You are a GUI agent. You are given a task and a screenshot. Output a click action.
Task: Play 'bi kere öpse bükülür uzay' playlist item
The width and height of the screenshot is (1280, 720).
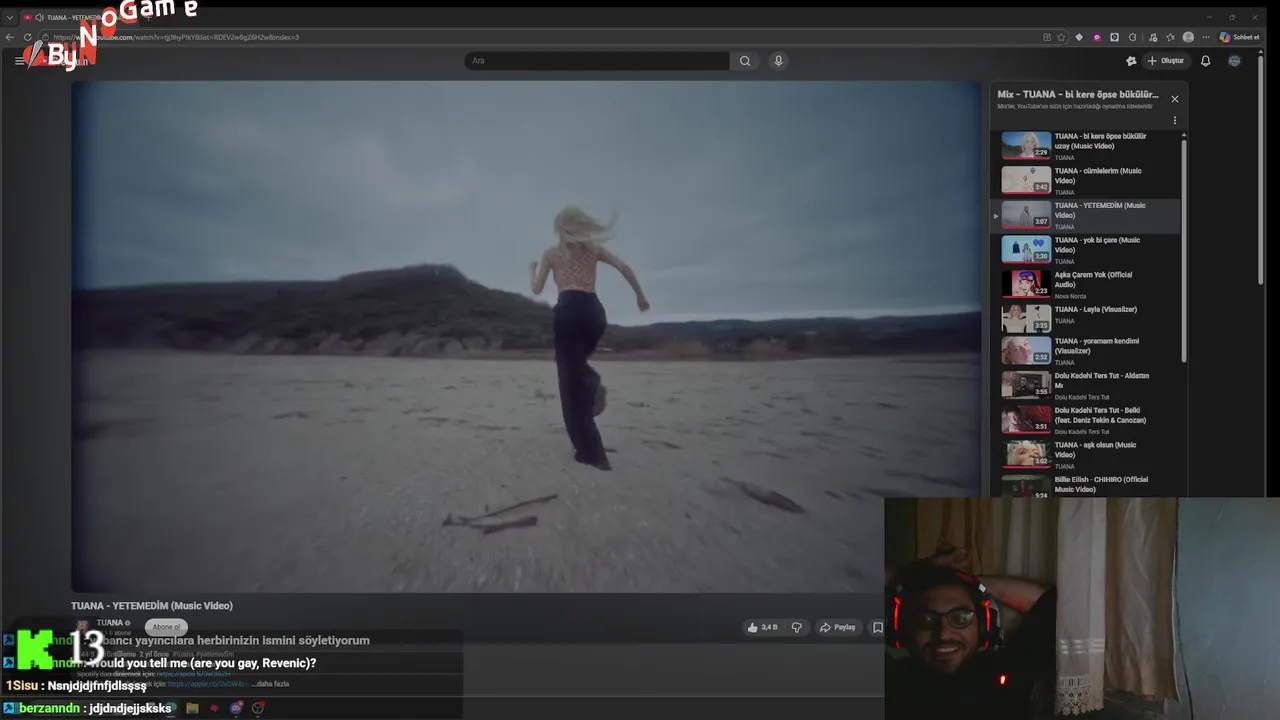click(x=1085, y=146)
